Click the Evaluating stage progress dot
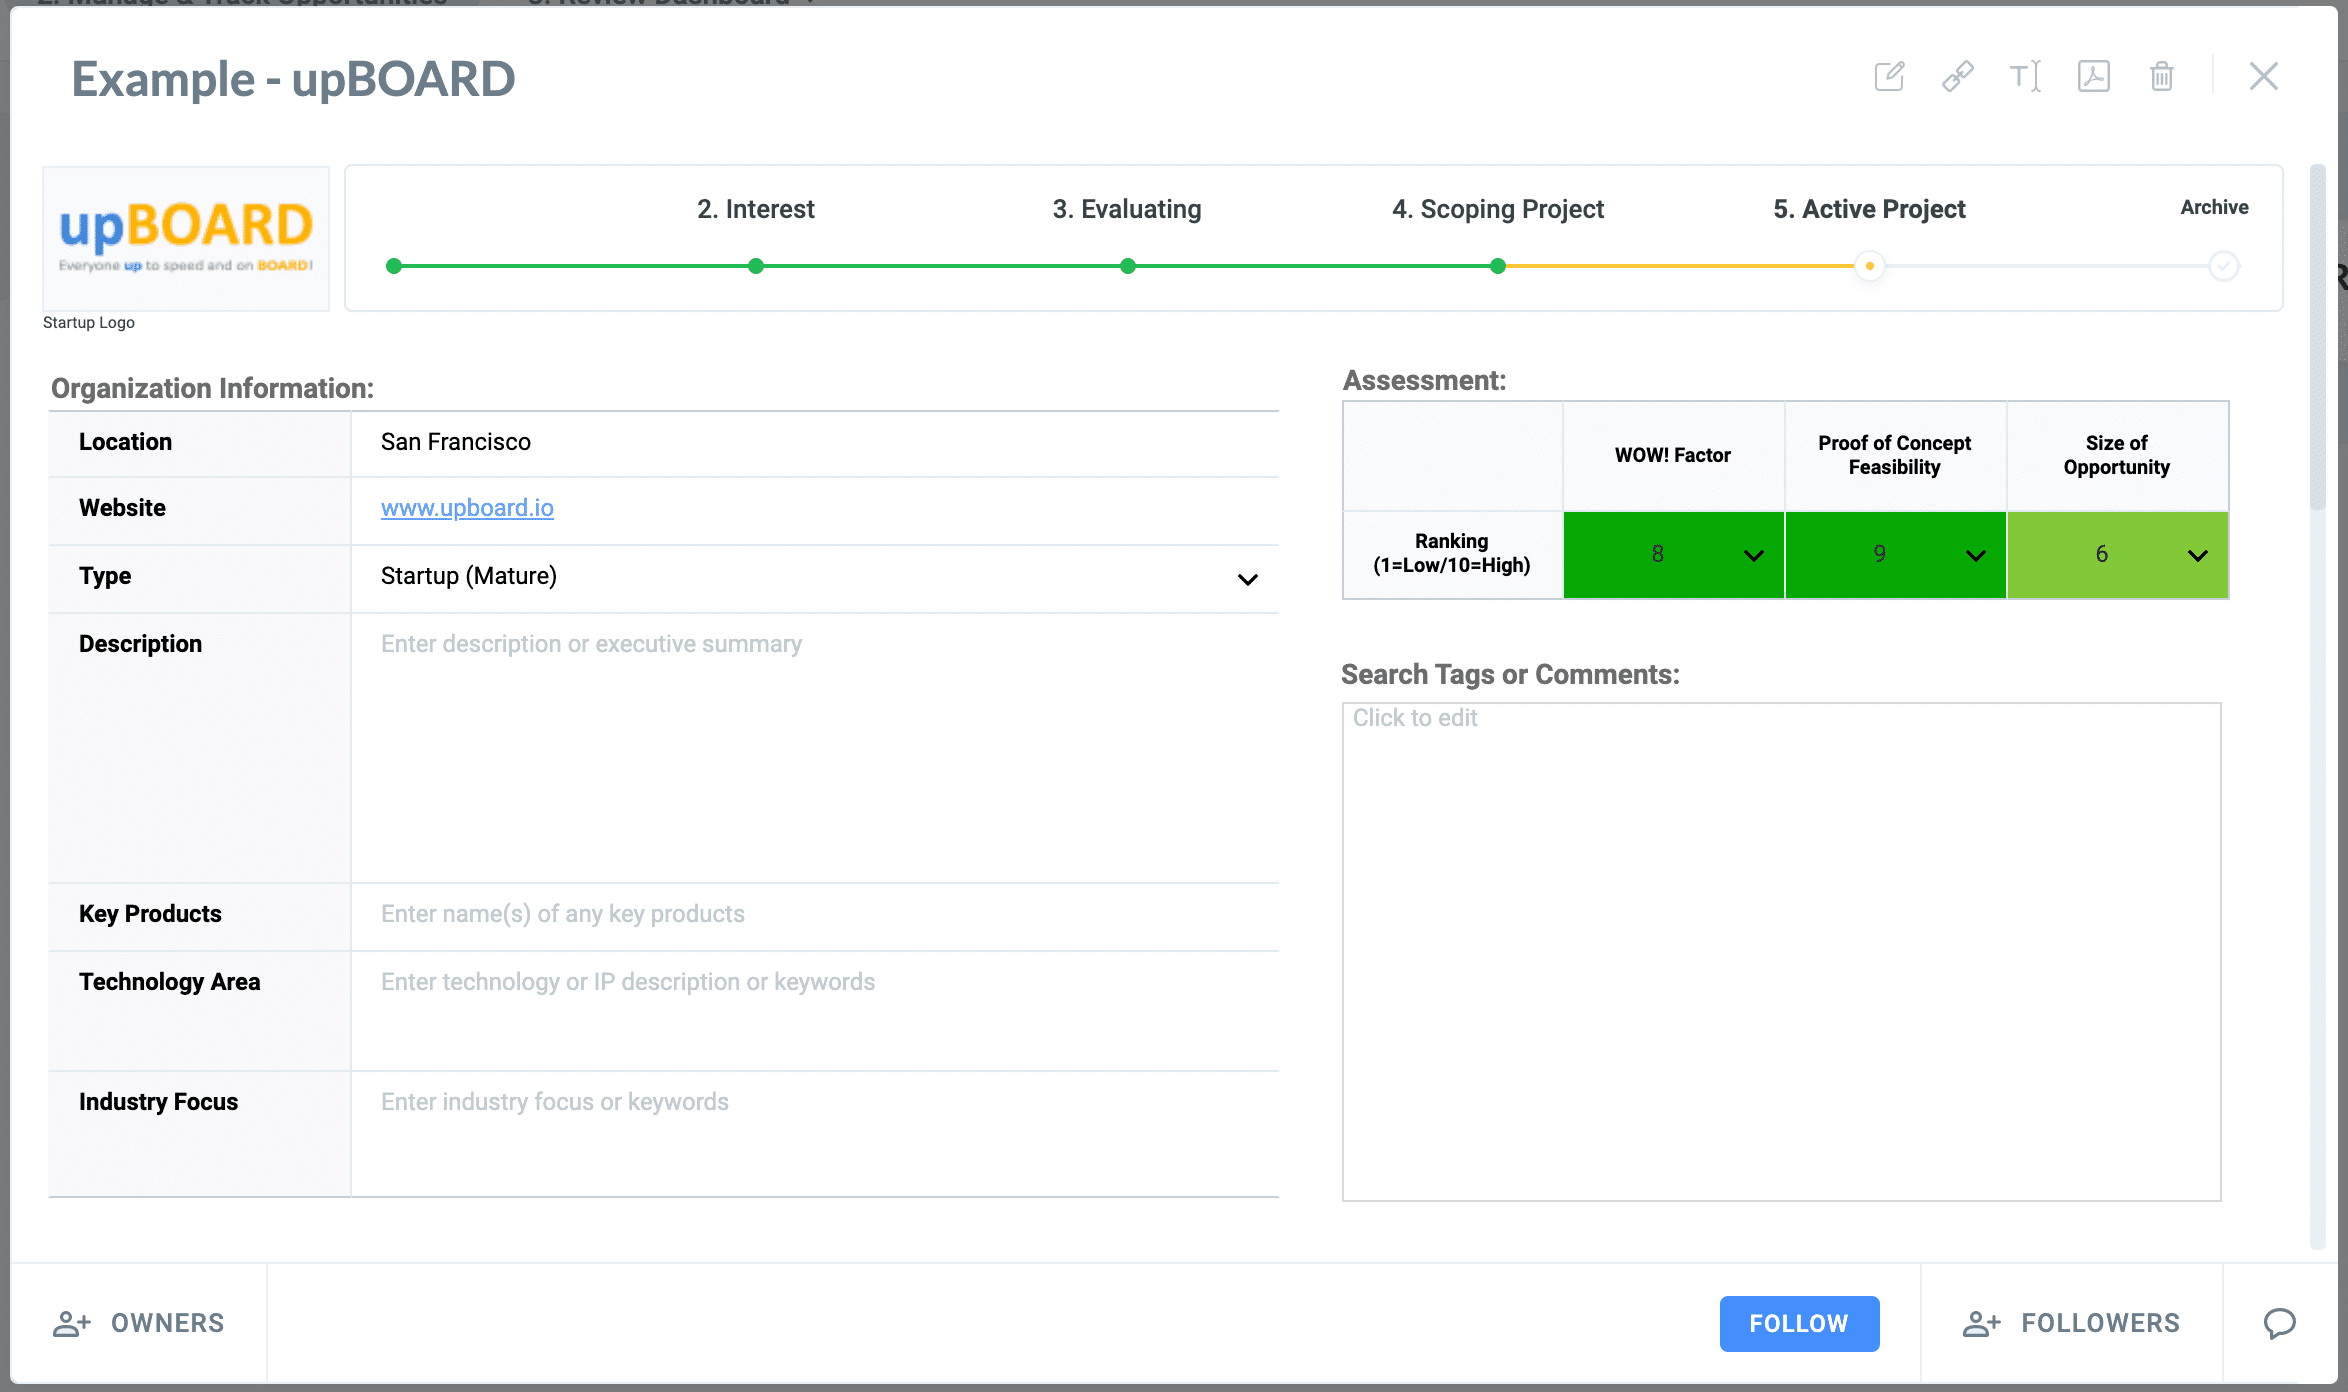 pos(1128,266)
